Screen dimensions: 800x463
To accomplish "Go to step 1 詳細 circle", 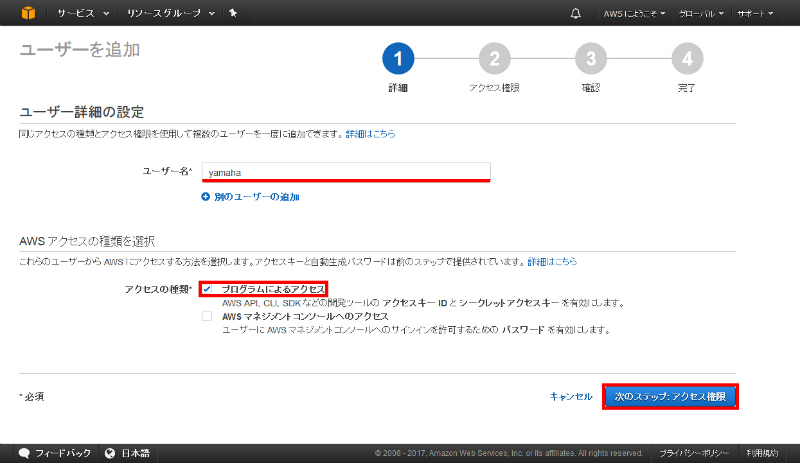I will 398,58.
